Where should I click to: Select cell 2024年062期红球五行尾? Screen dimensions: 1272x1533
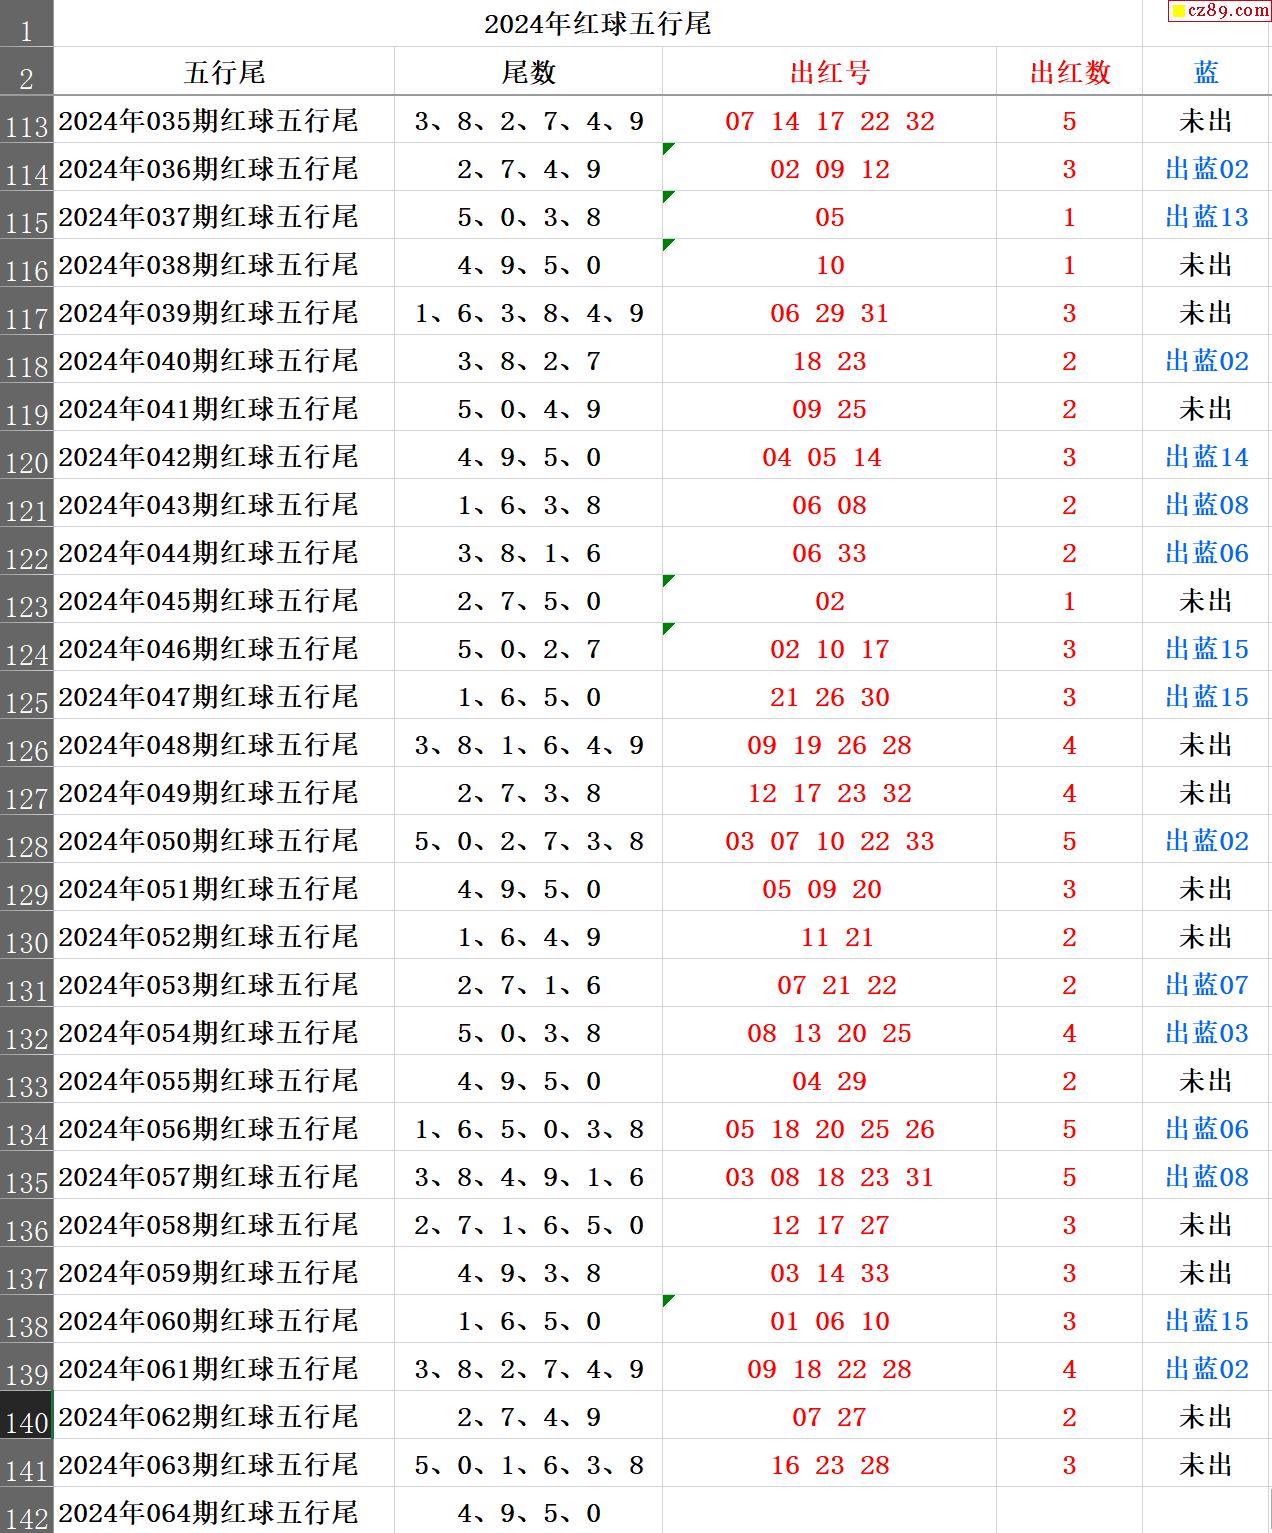(x=224, y=1417)
